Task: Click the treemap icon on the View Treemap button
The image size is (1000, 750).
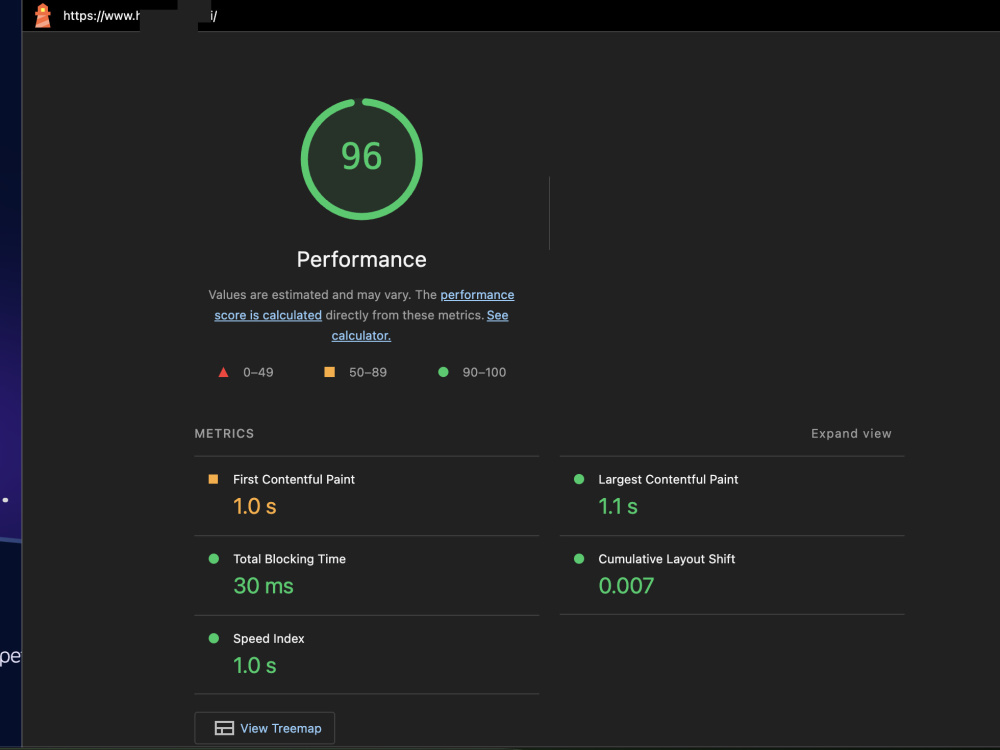Action: (x=224, y=728)
